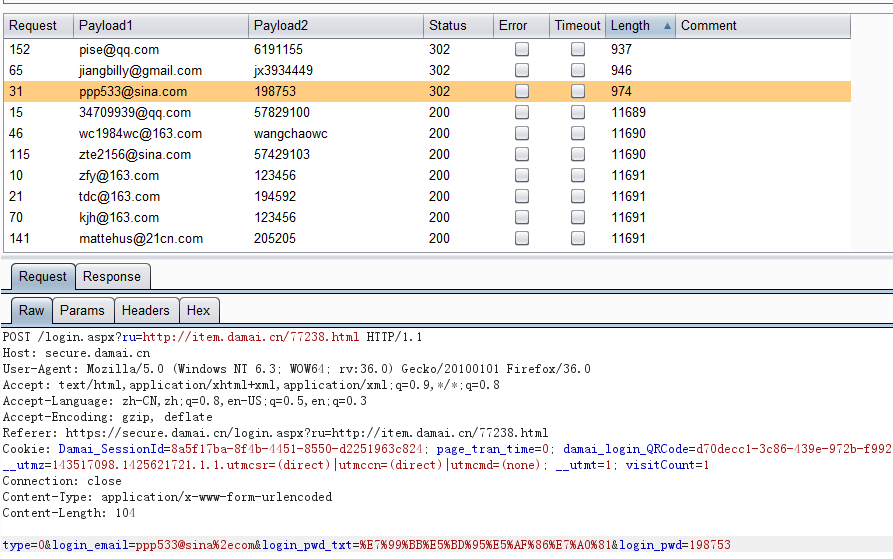
Task: Click the Accept-Encoding header line
Action: click(108, 417)
